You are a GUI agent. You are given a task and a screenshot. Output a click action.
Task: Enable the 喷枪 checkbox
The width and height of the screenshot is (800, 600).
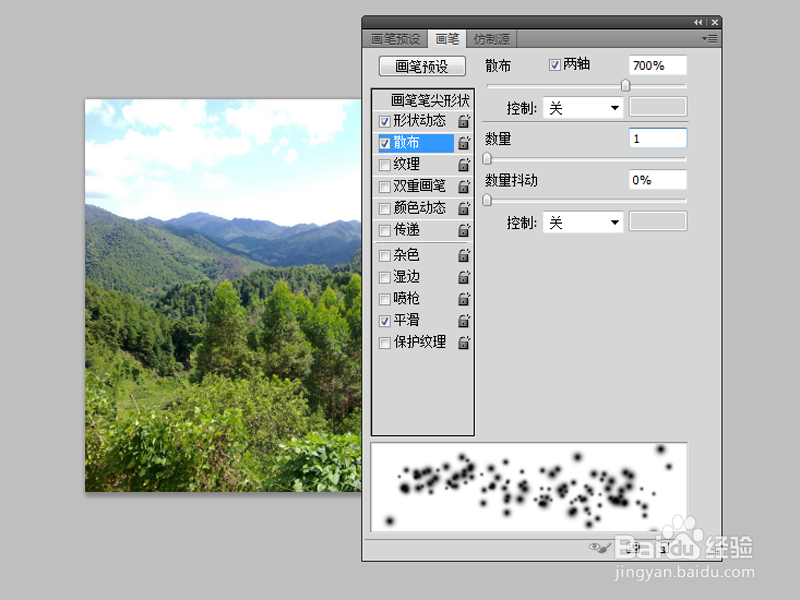click(x=385, y=299)
